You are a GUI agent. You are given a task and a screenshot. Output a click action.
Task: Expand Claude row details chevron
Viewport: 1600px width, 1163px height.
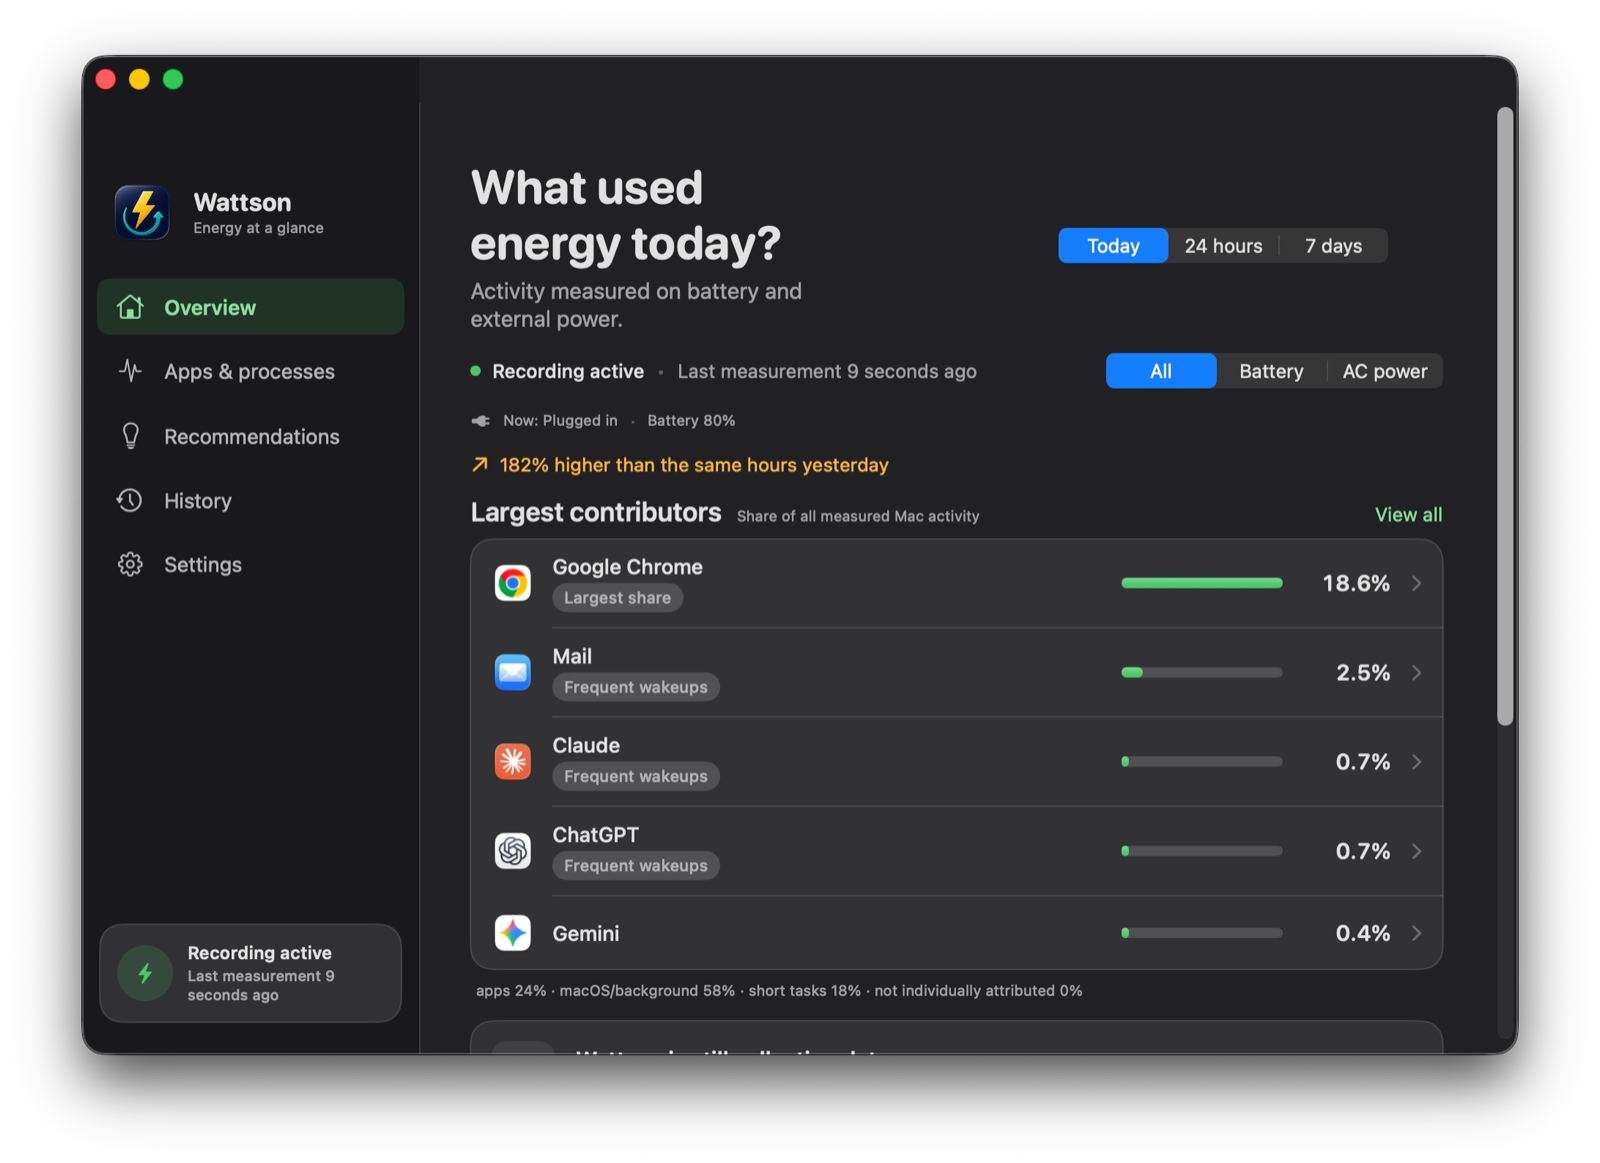[x=1417, y=761]
